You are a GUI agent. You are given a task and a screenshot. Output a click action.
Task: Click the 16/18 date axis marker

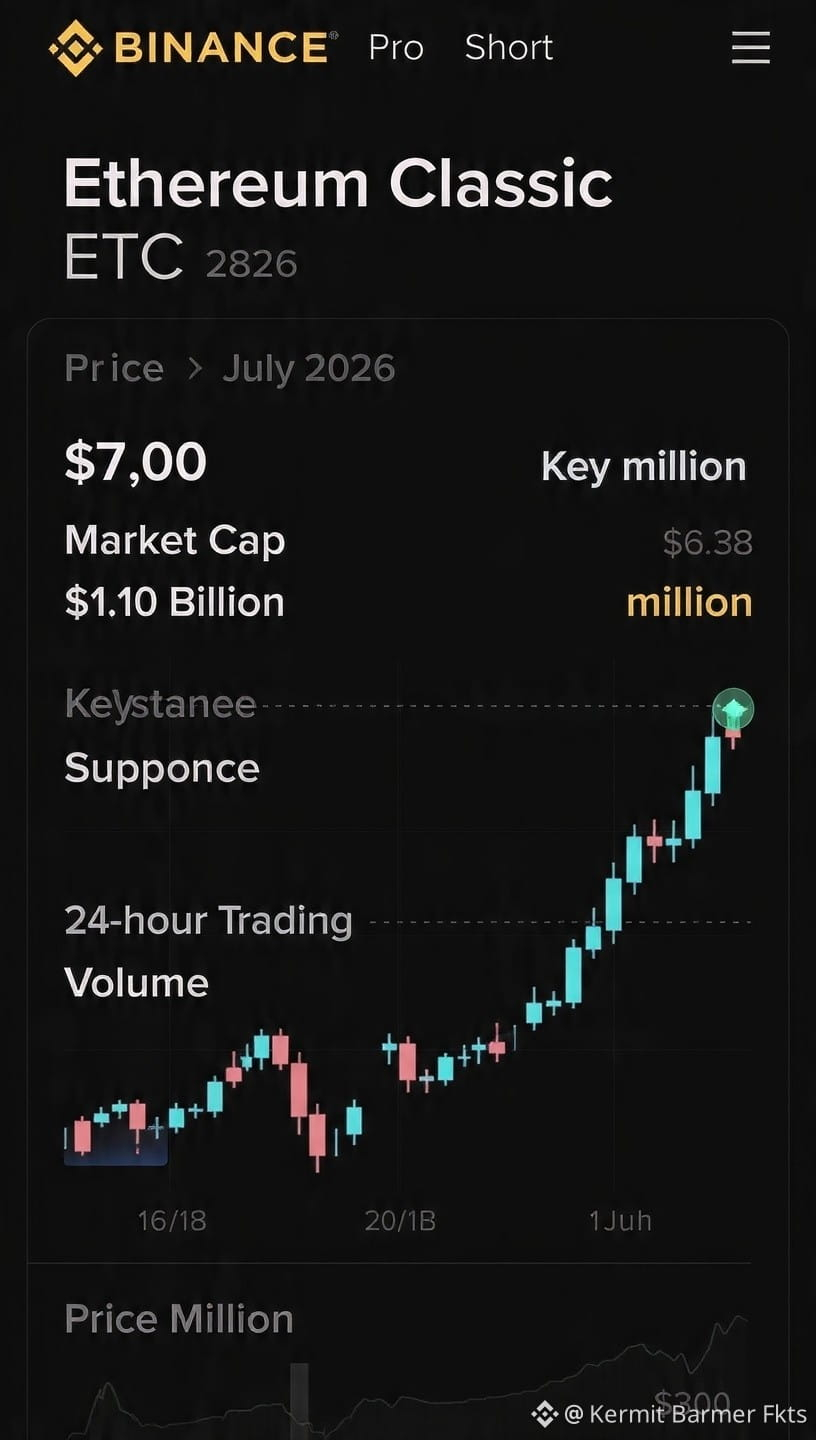[x=172, y=1221]
